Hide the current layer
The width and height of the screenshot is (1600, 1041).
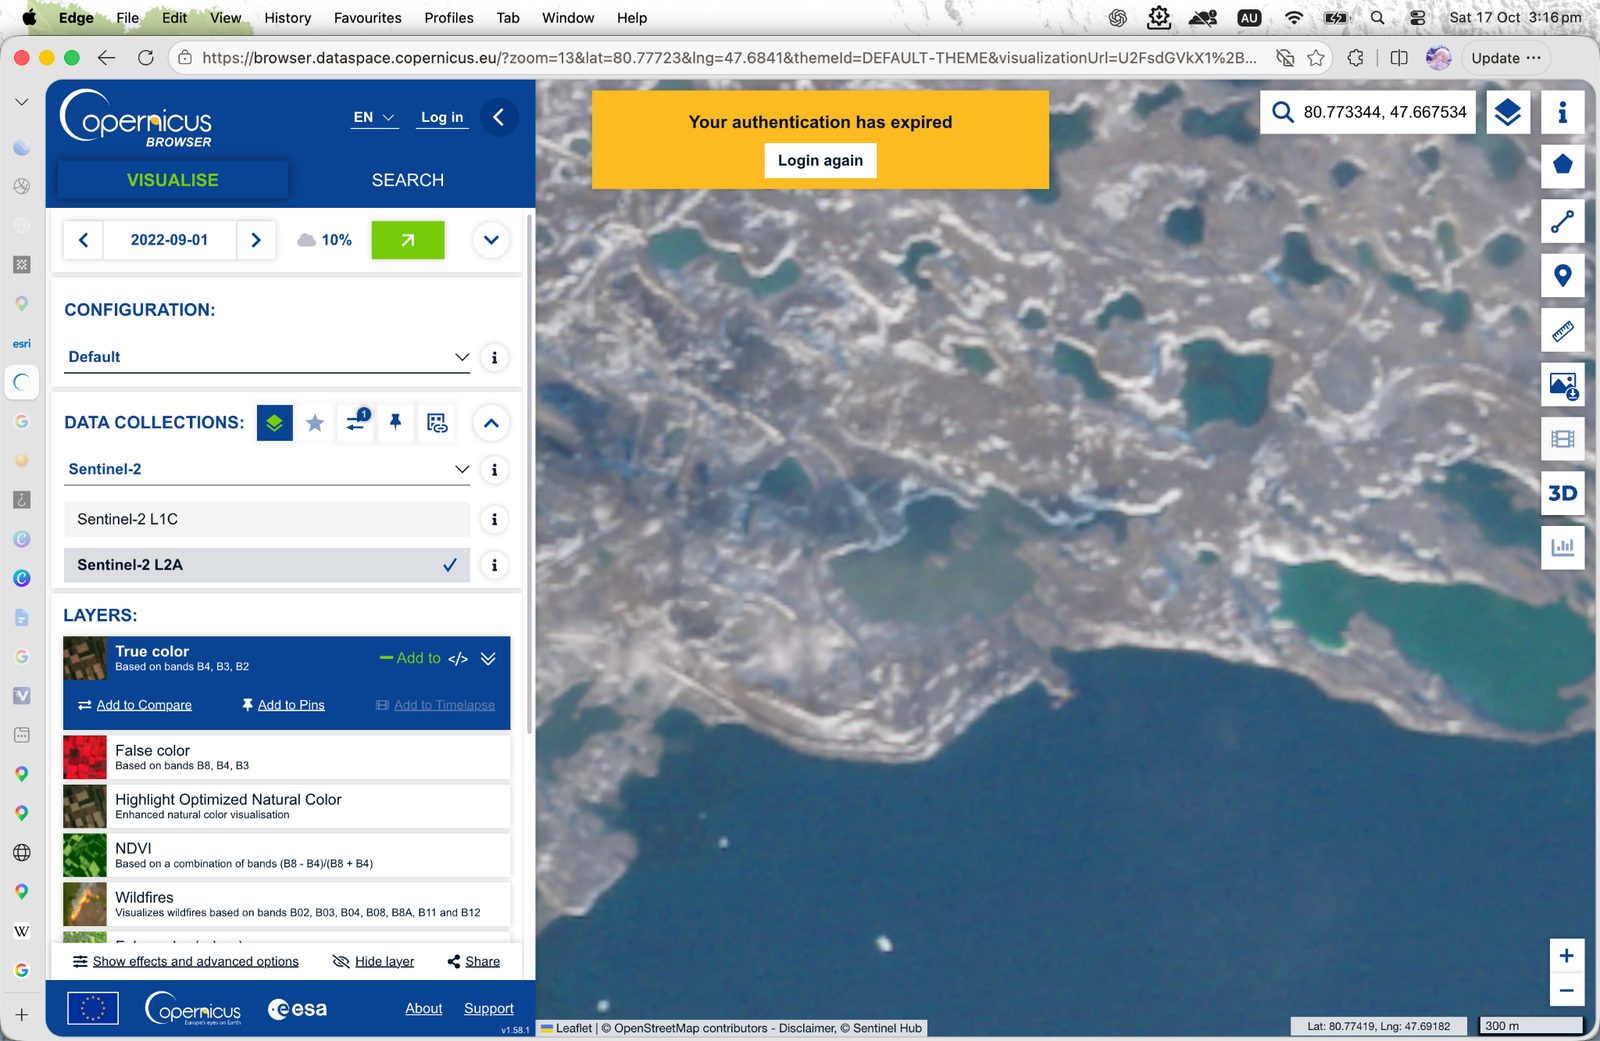pyautogui.click(x=374, y=962)
